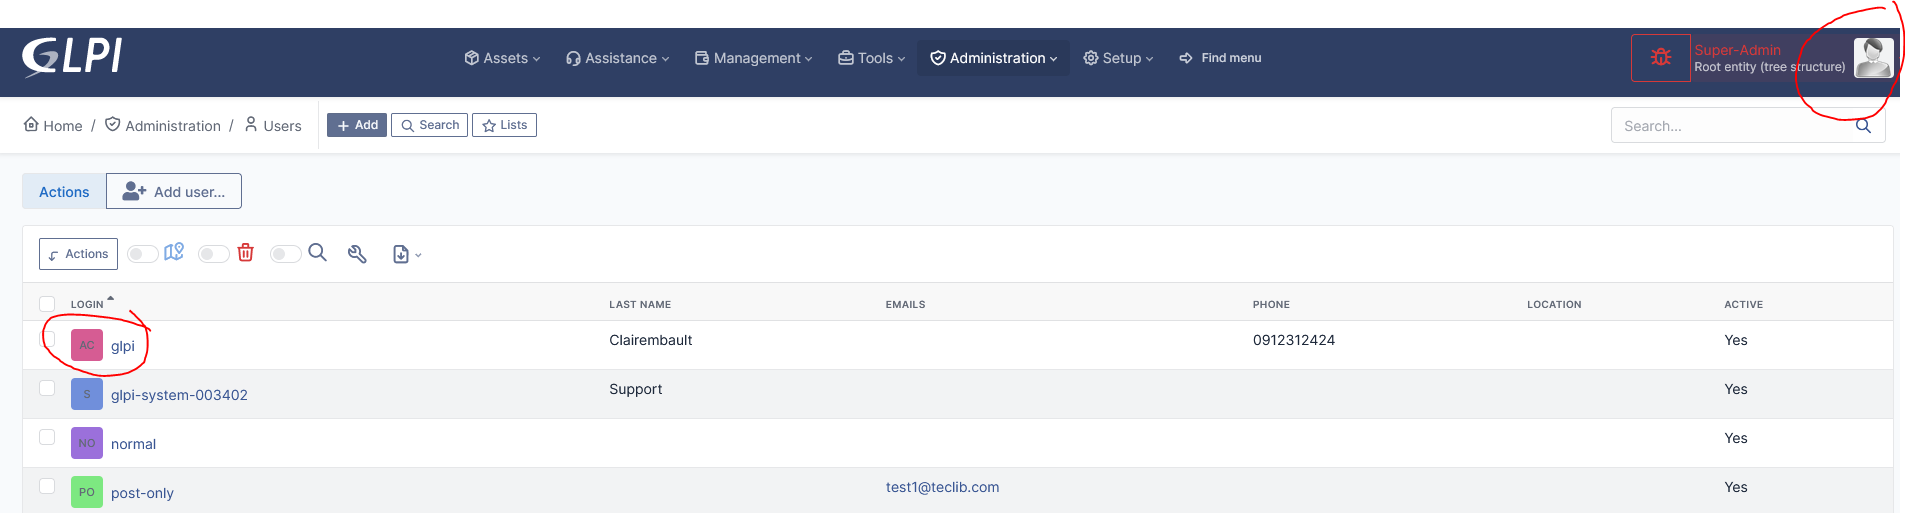Viewport: 1905px width, 513px height.
Task: Select the Add user... tab
Action: (x=174, y=191)
